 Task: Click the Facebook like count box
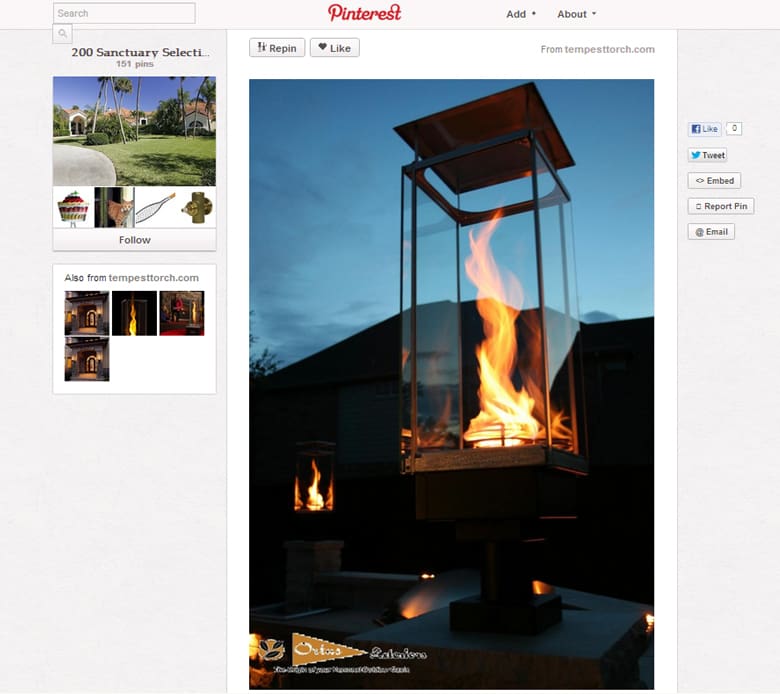click(x=734, y=128)
